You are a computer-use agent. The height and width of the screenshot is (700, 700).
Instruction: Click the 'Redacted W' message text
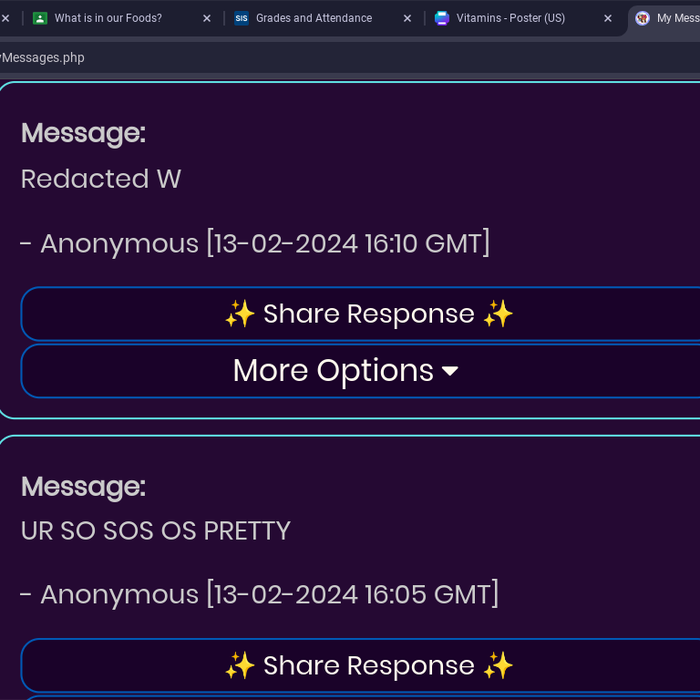point(101,179)
